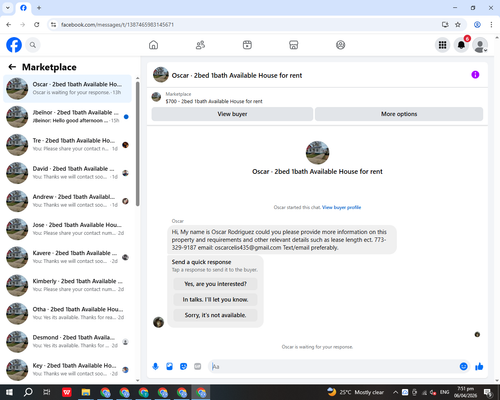This screenshot has height=400, width=500.
Task: Open Kavere conversation in chat list
Action: tap(67, 257)
